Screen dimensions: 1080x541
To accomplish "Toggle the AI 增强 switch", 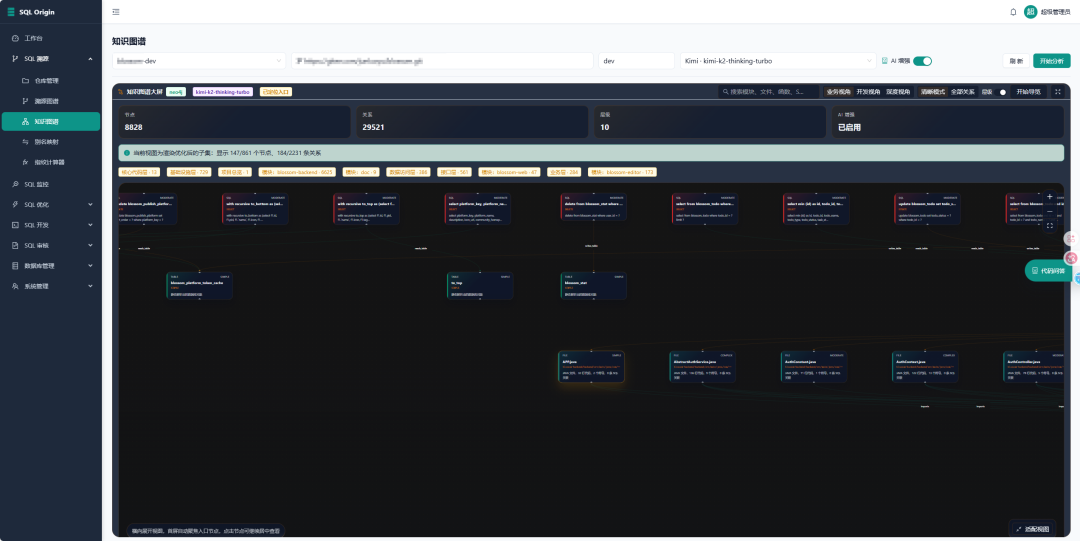I will click(x=922, y=61).
